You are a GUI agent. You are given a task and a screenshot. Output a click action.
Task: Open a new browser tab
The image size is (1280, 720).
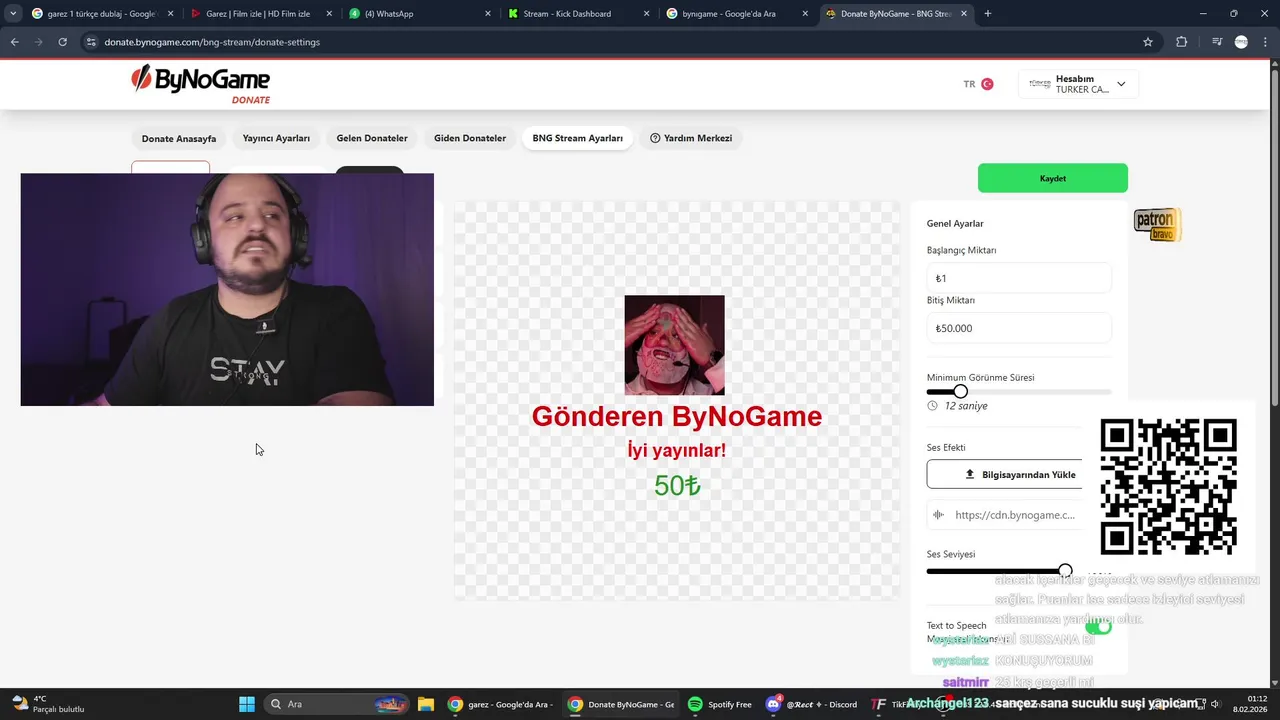pyautogui.click(x=987, y=14)
